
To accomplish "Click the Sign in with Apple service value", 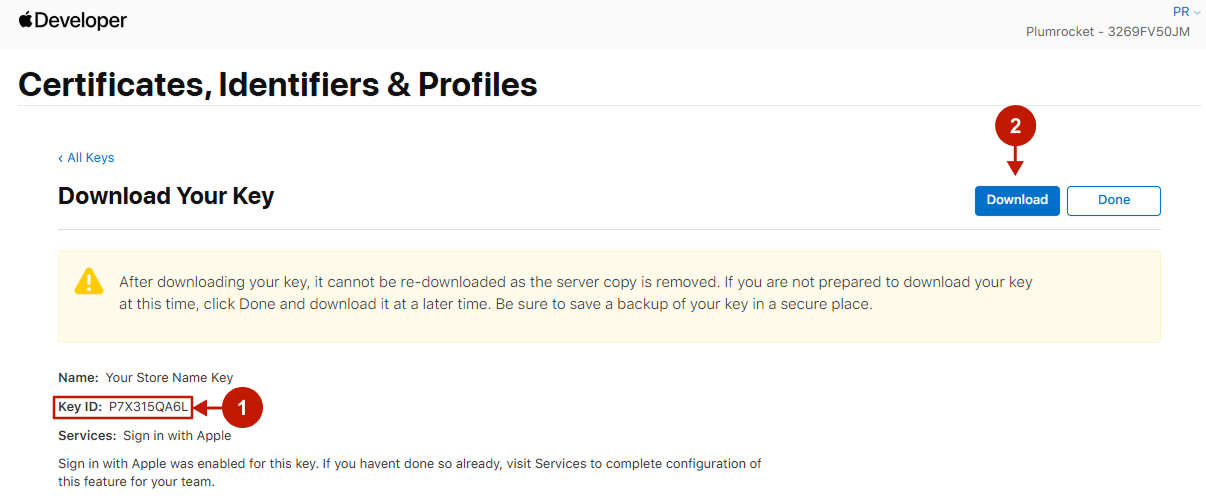I will (x=177, y=436).
